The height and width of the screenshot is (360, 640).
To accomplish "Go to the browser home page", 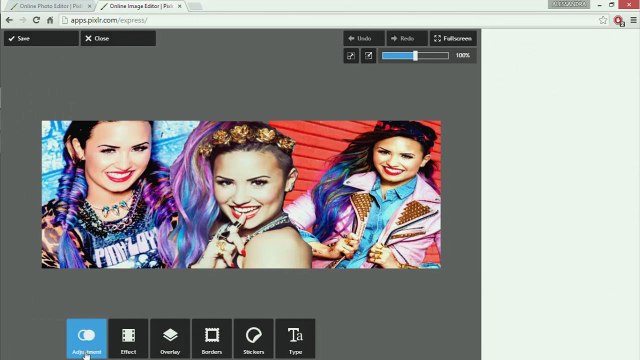I will tap(50, 20).
